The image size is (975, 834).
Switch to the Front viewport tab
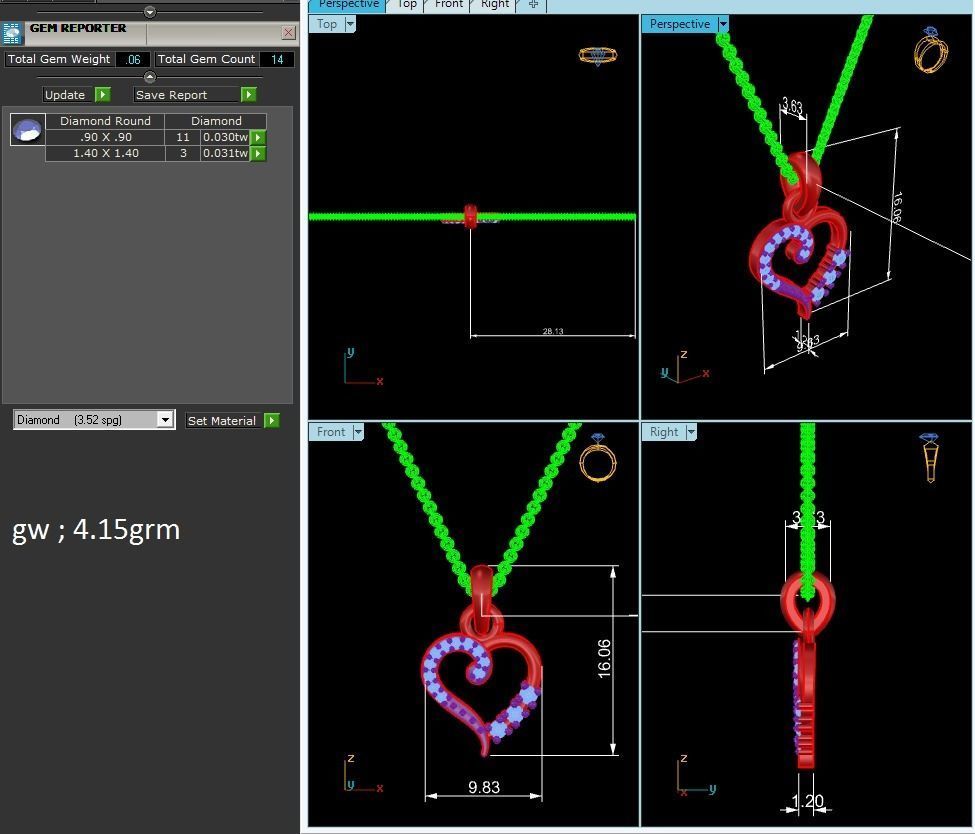[x=449, y=5]
